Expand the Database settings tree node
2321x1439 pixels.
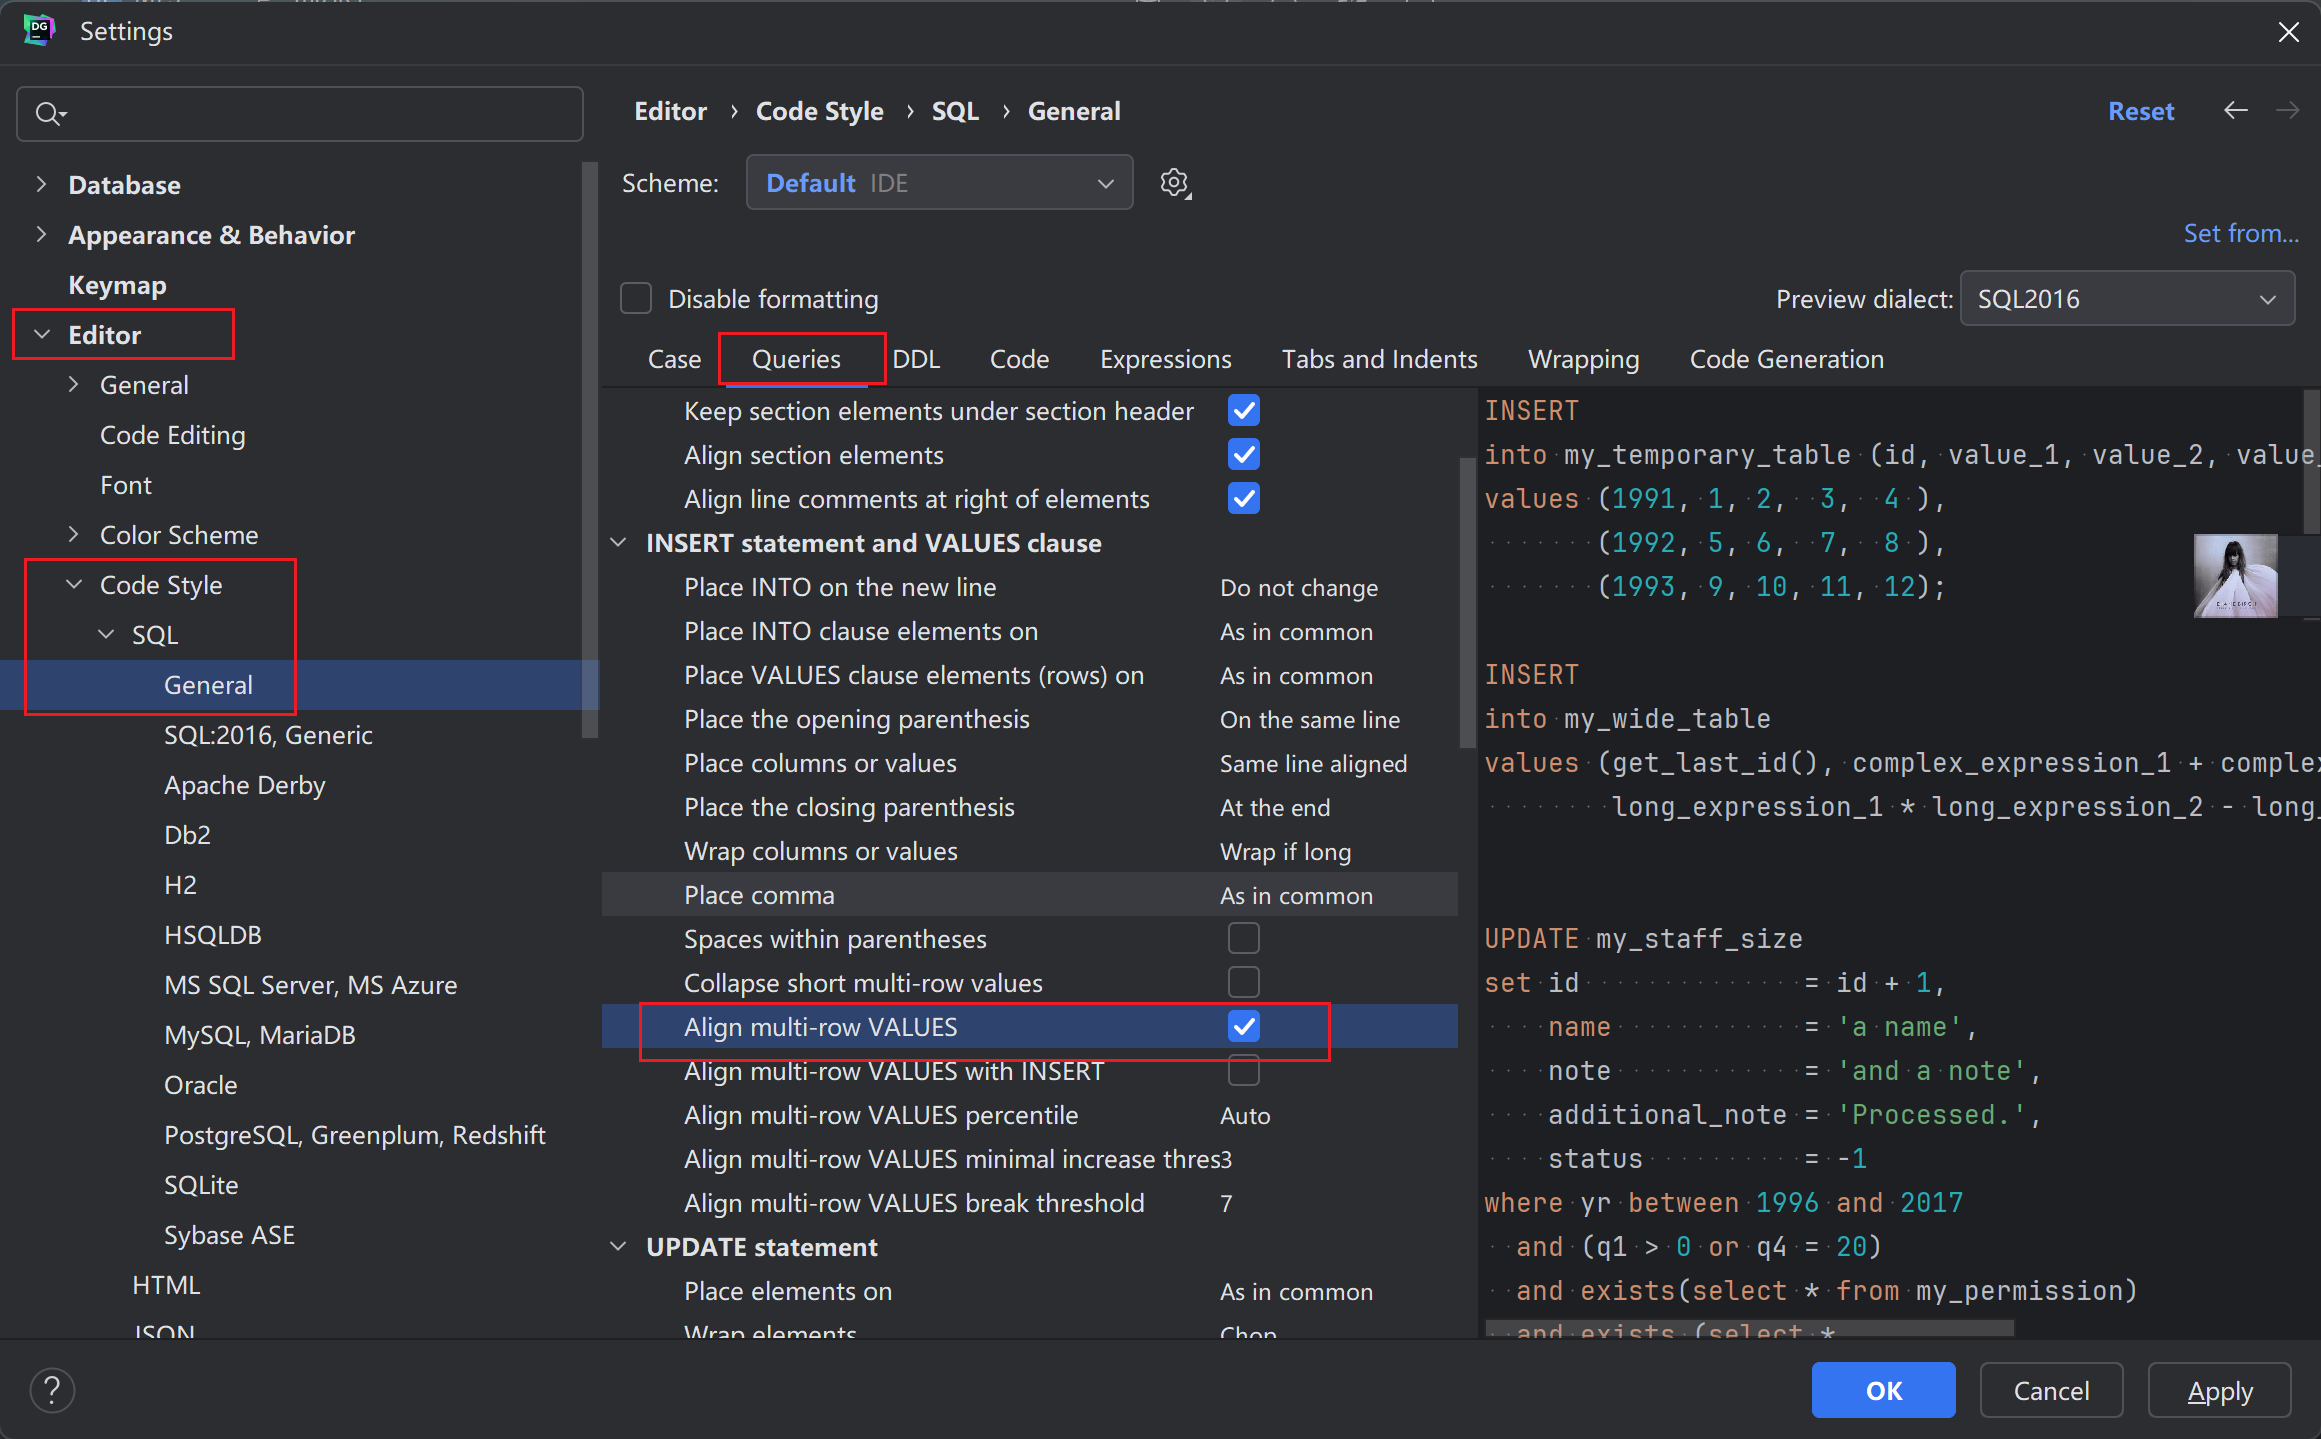(x=41, y=185)
